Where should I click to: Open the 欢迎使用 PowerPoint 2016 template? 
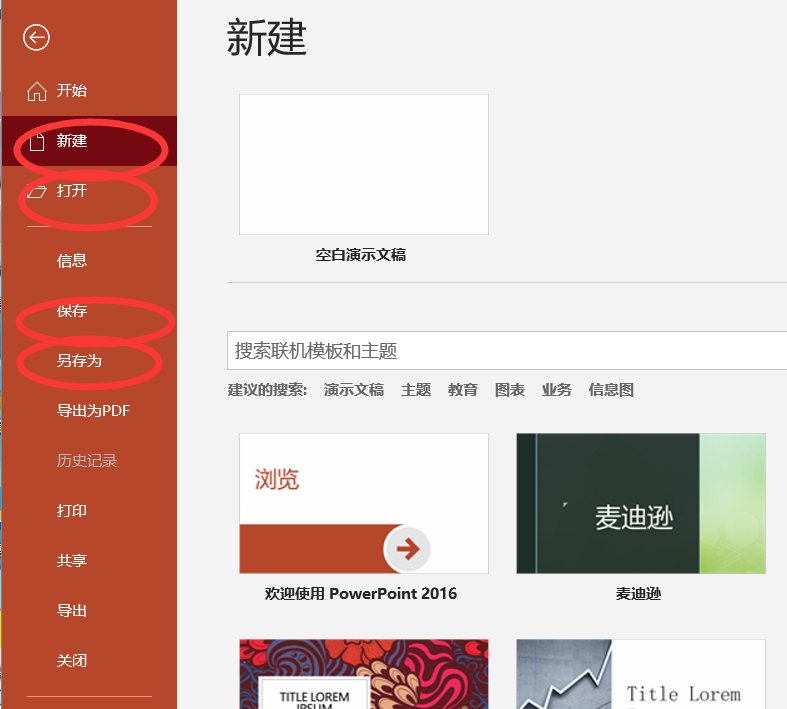click(x=364, y=503)
